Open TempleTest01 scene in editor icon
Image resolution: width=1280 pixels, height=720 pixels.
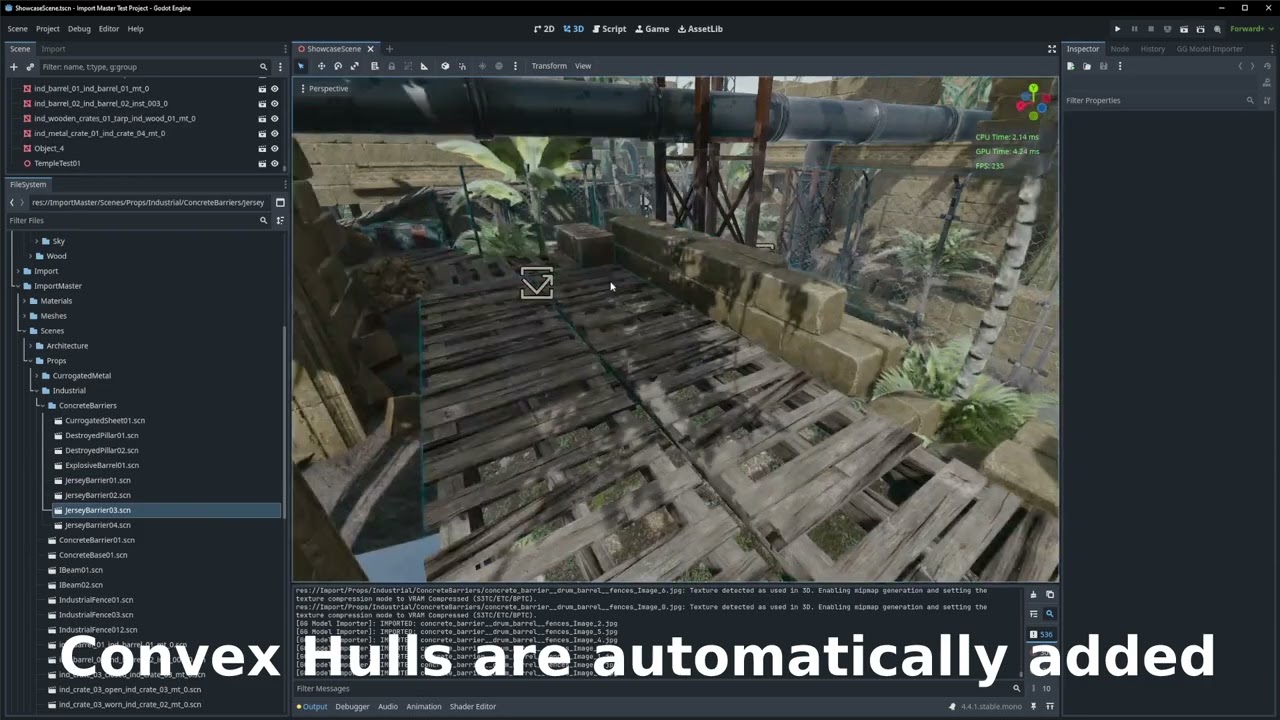coord(262,163)
